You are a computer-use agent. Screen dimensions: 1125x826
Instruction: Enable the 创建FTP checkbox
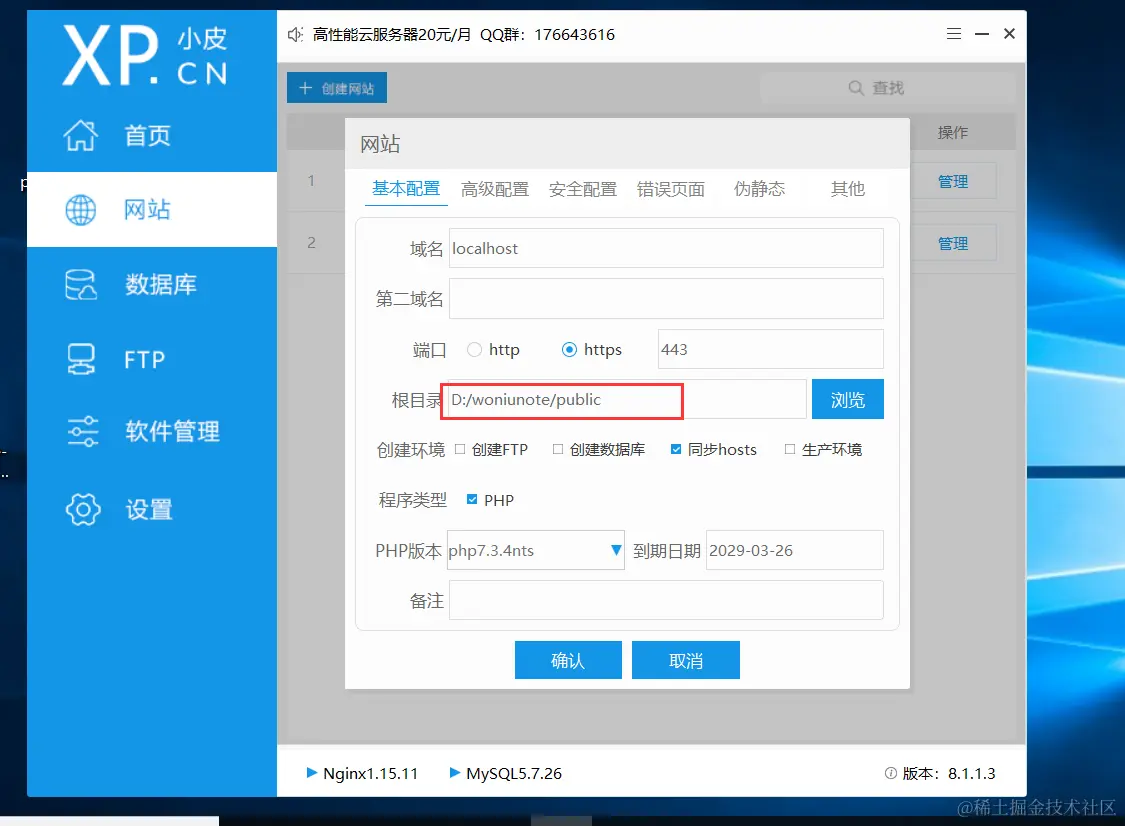(x=460, y=449)
